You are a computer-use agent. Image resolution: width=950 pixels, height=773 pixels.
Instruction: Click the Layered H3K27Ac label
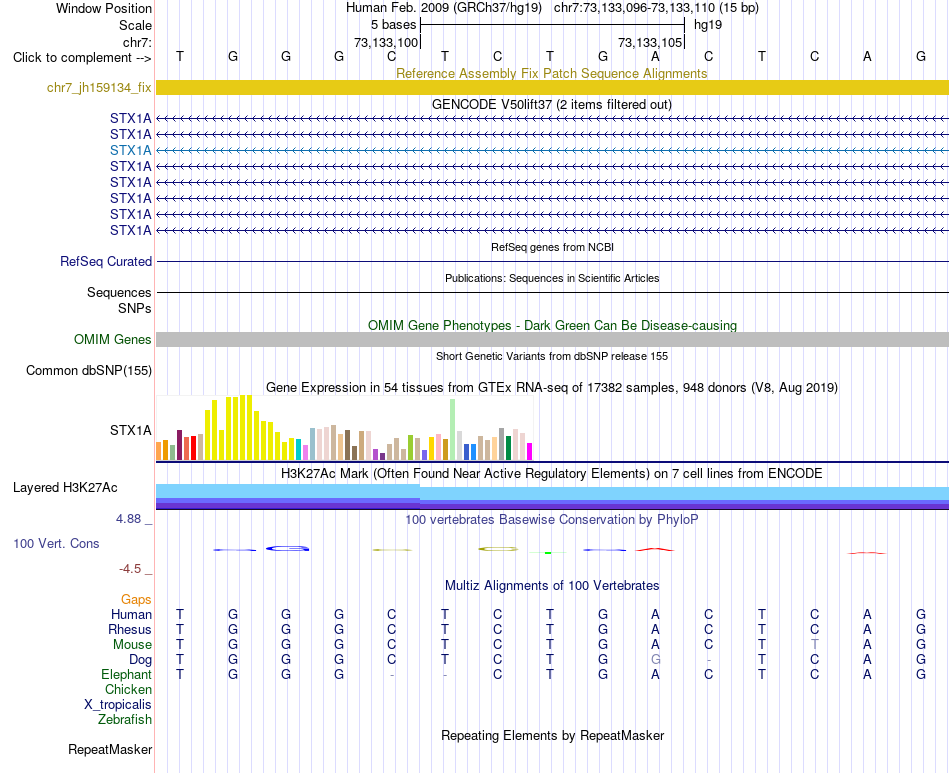[65, 488]
